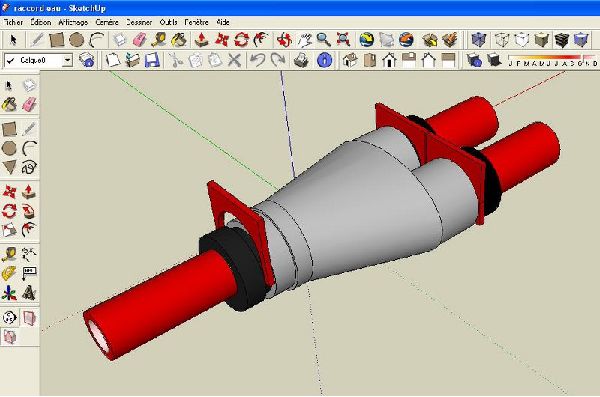Toggle Google Earth terrain display

[386, 40]
